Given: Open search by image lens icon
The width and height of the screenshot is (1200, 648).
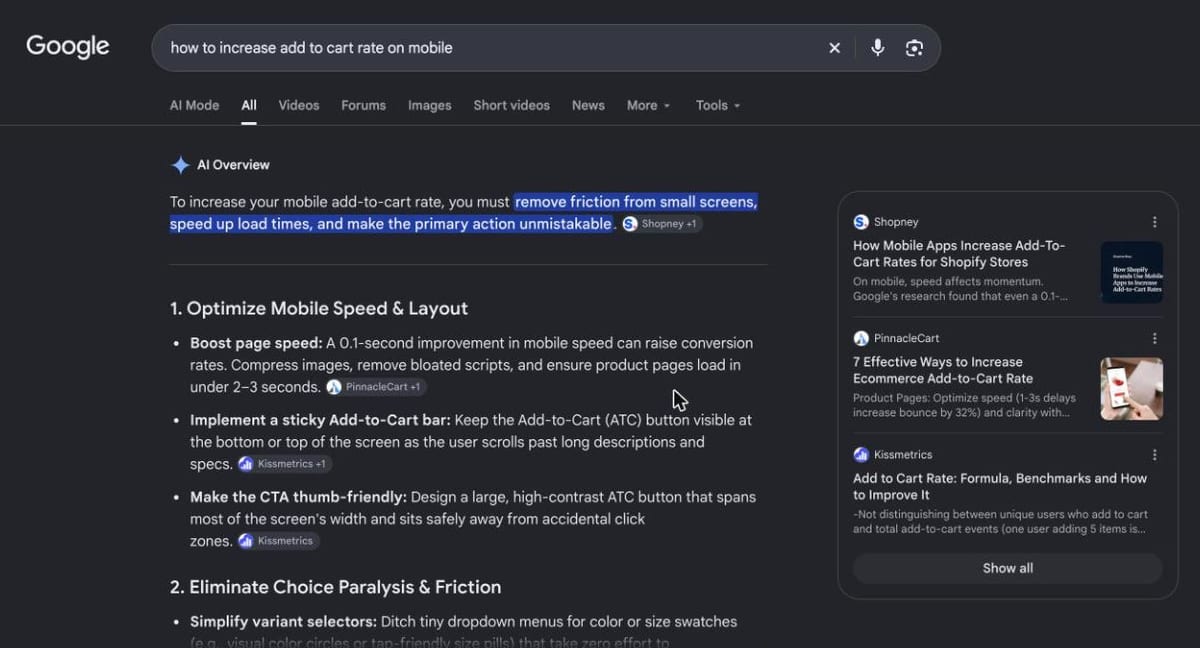Looking at the screenshot, I should [914, 48].
